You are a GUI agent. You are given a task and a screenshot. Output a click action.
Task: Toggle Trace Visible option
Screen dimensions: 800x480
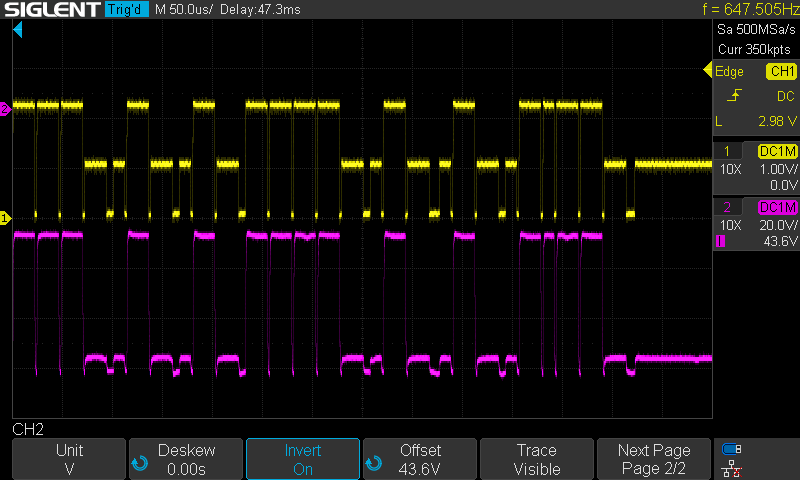coord(537,459)
